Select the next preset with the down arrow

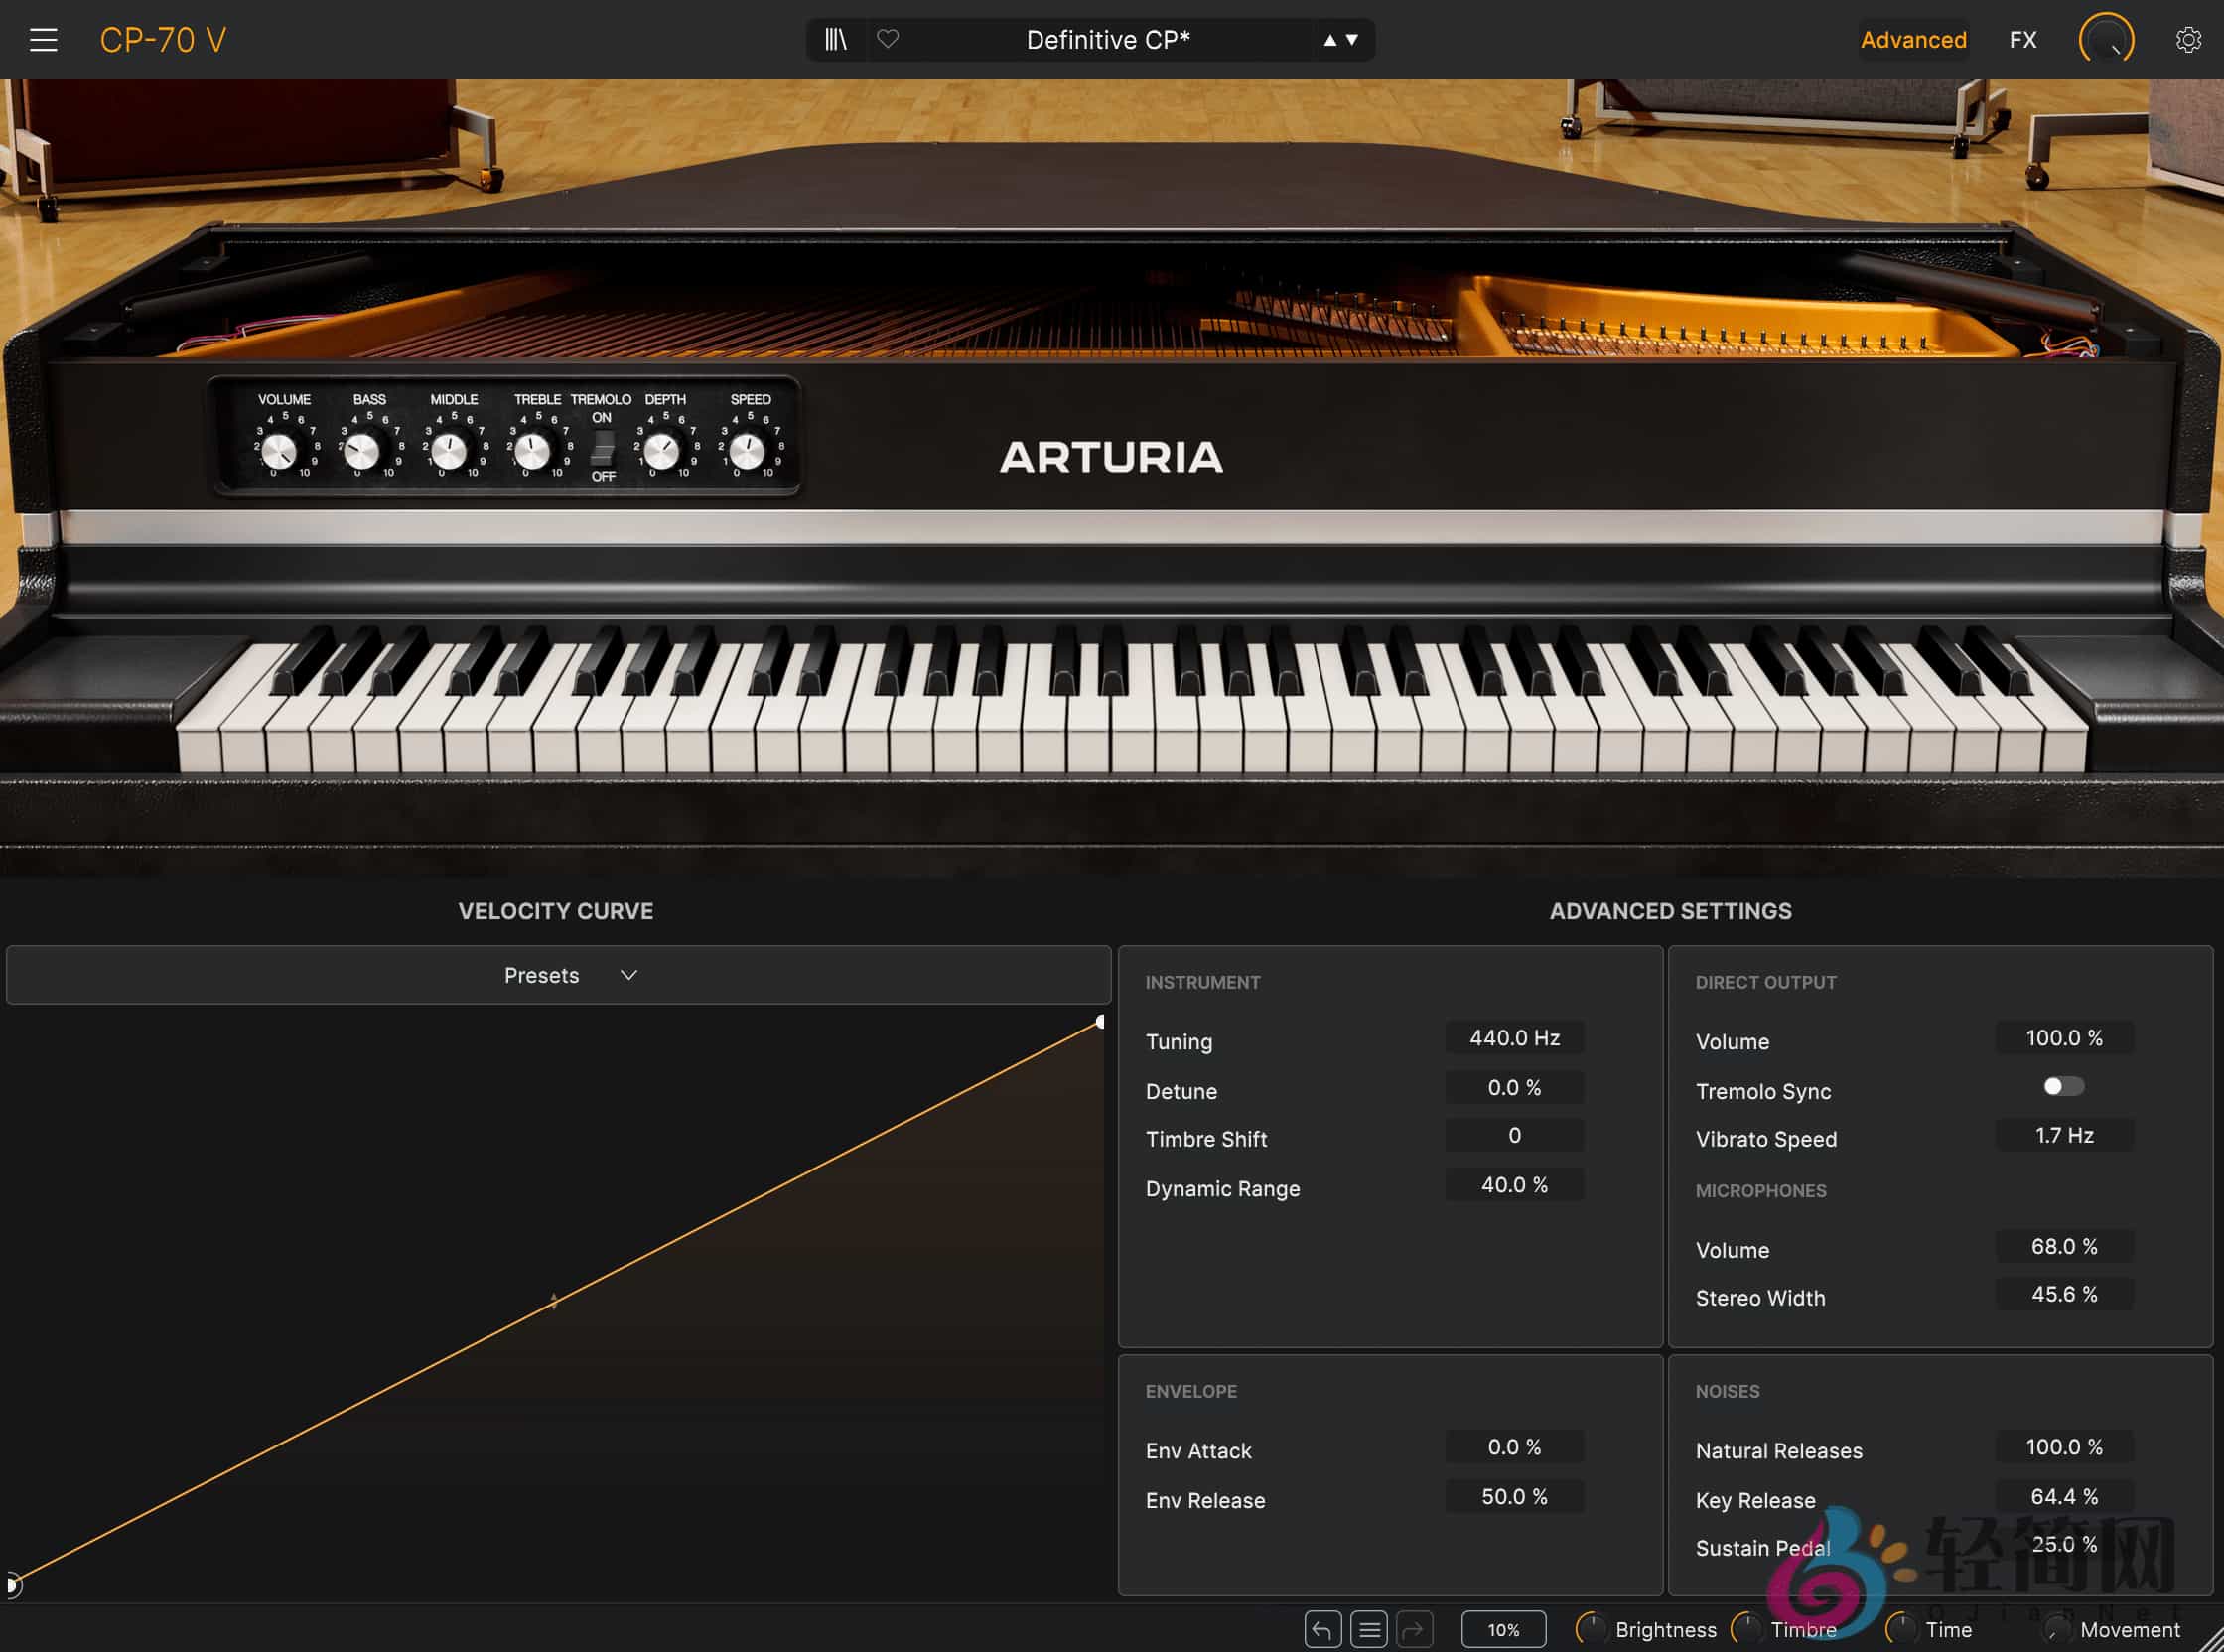pos(1352,40)
